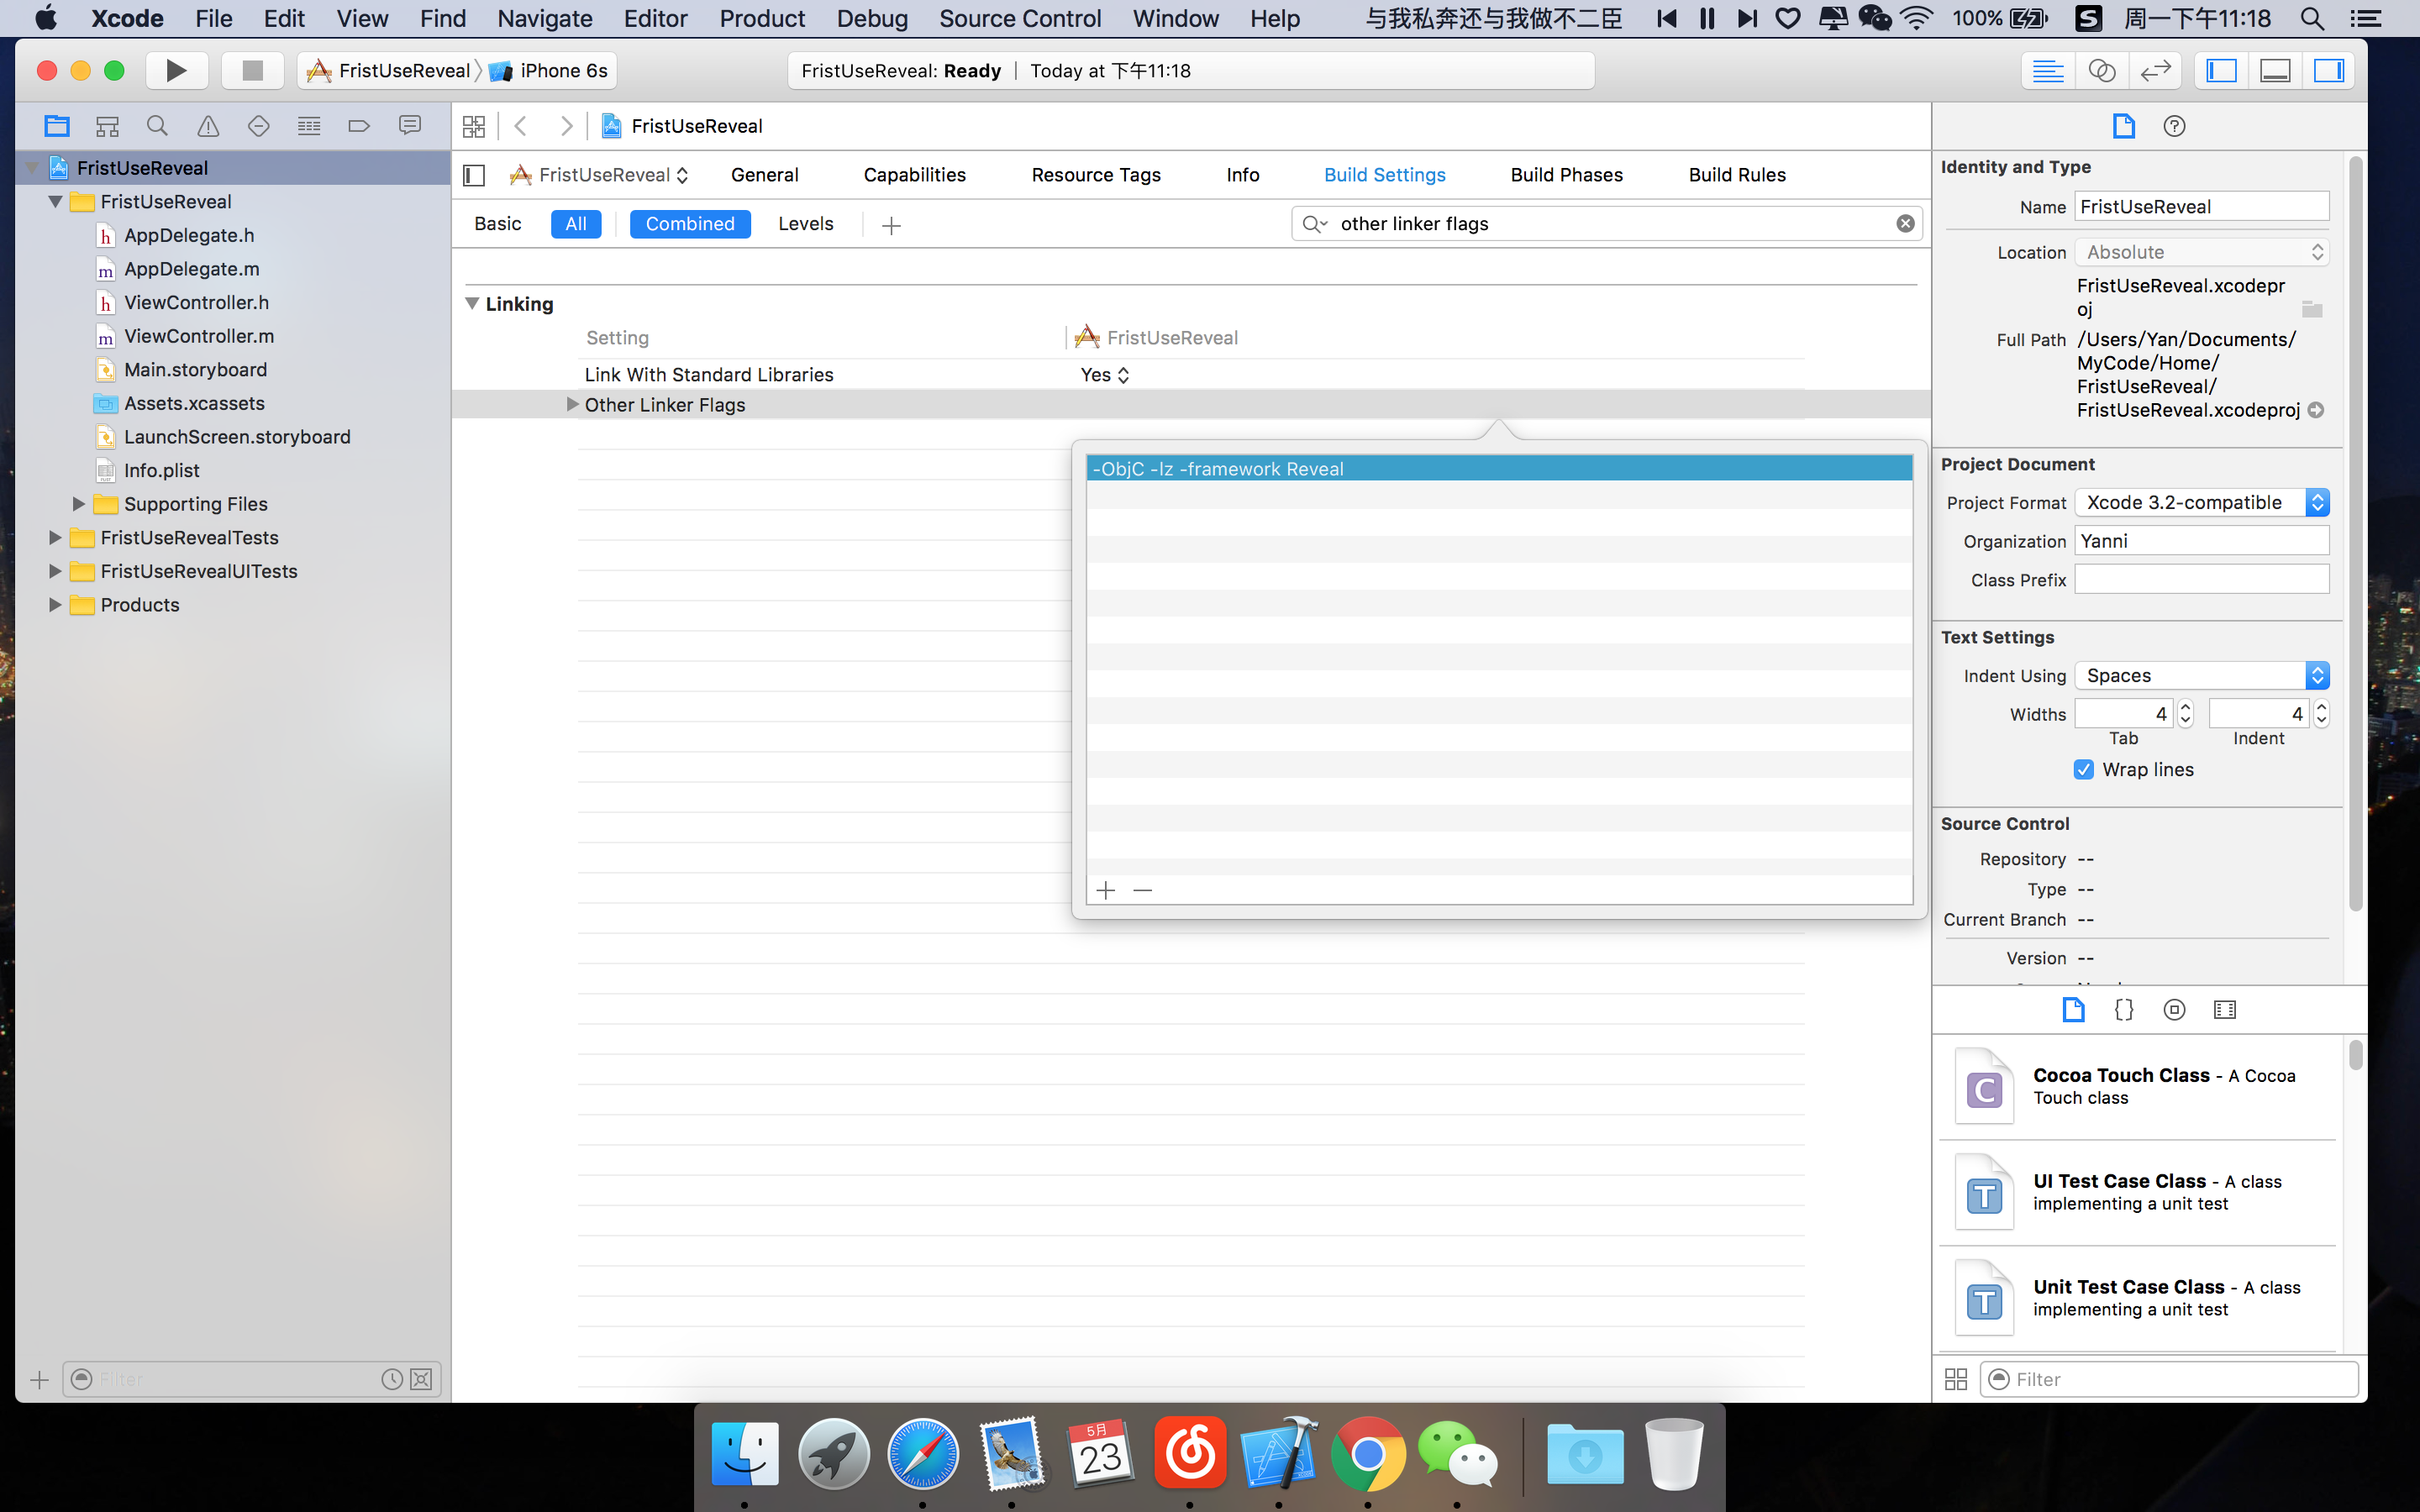
Task: Open the Test navigator
Action: point(258,126)
